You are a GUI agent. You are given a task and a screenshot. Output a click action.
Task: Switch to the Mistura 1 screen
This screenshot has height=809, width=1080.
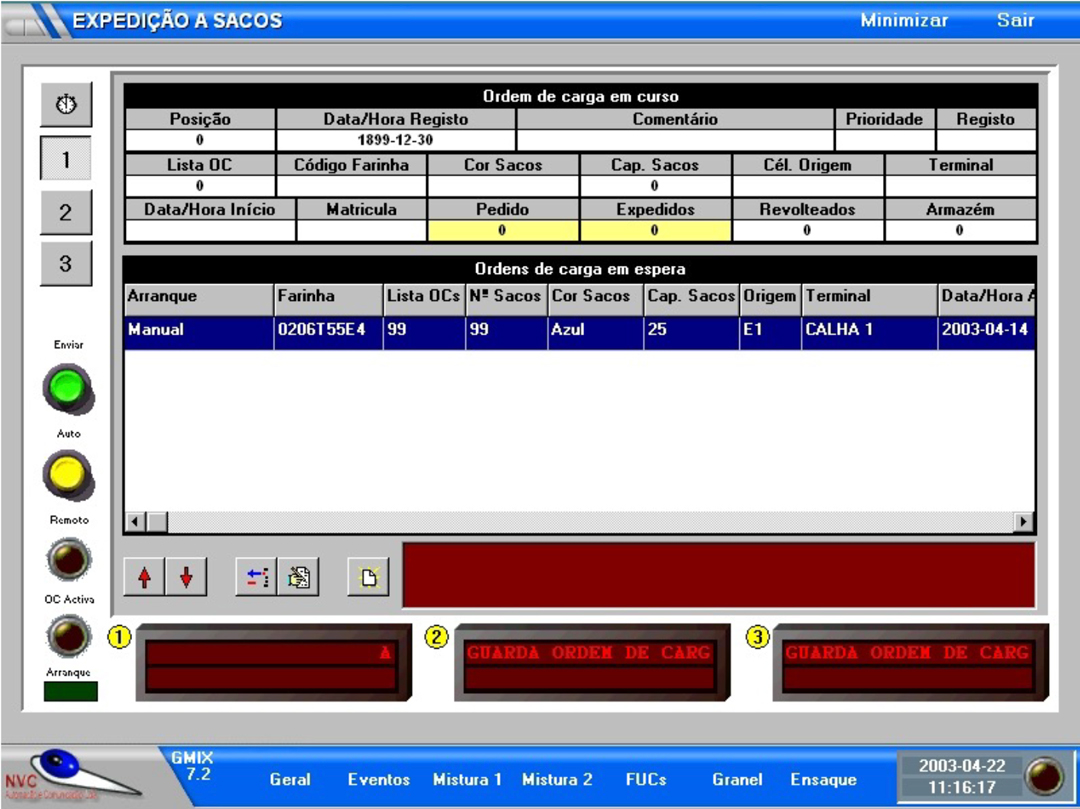coord(467,779)
